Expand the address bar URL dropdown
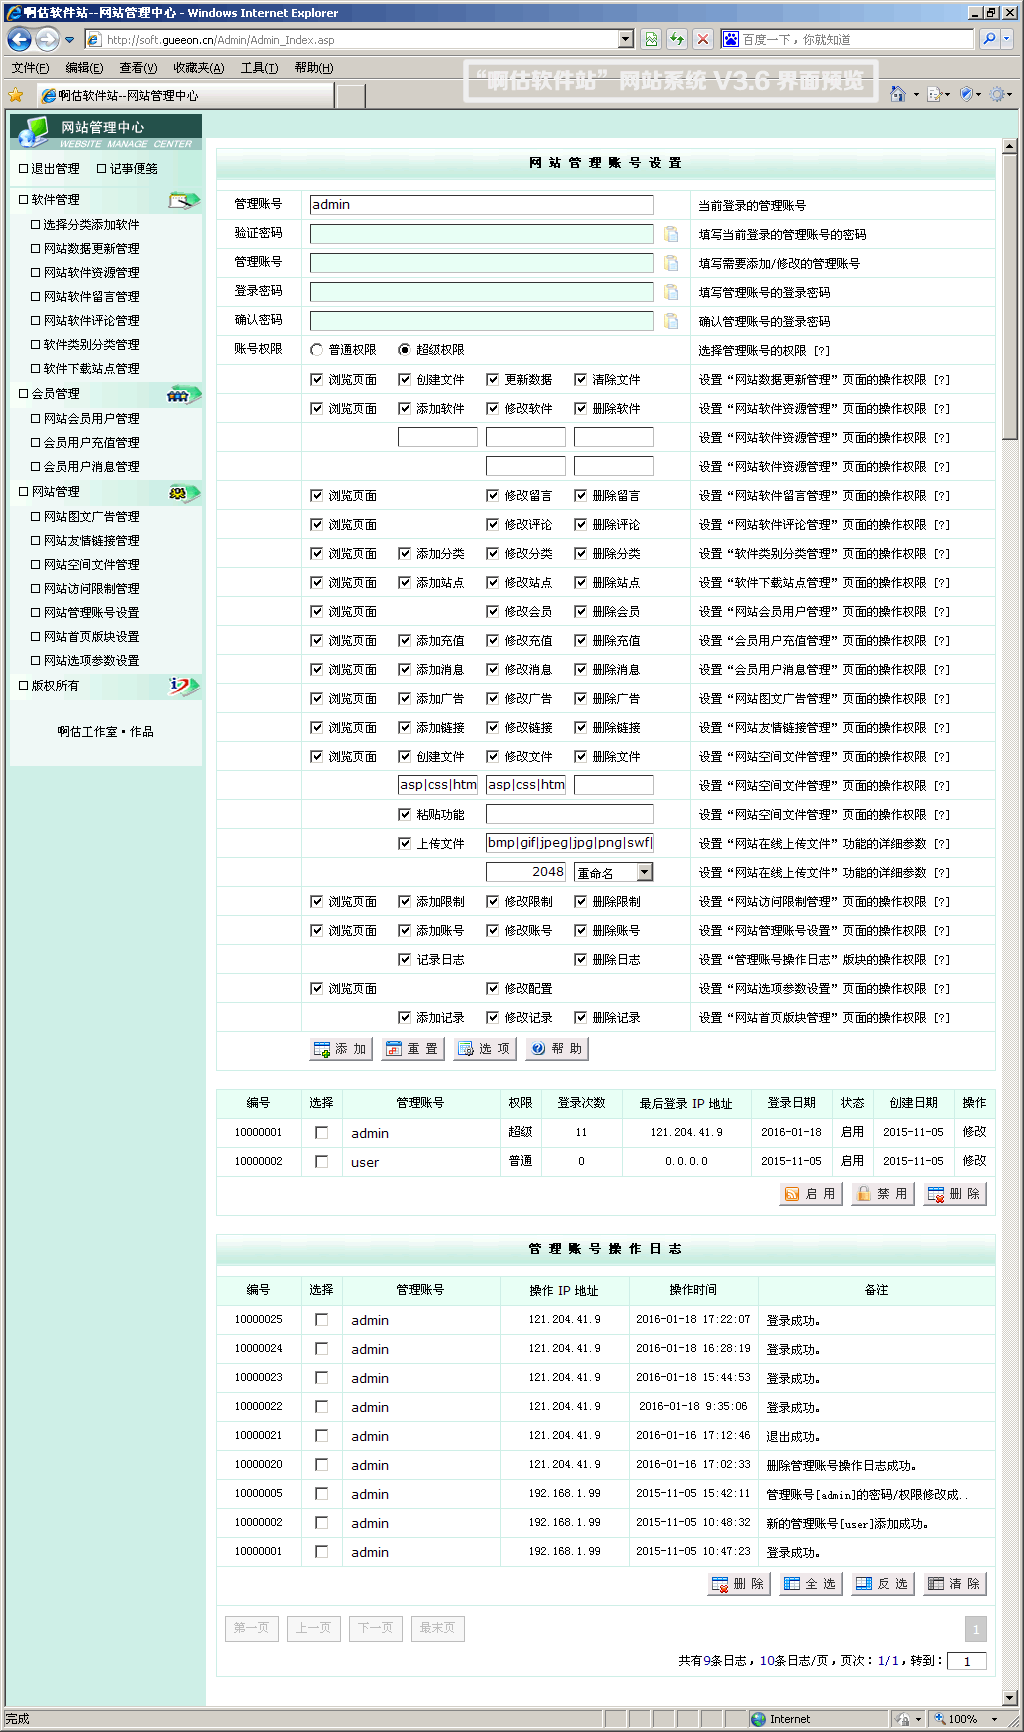This screenshot has height=1732, width=1024. pyautogui.click(x=626, y=39)
